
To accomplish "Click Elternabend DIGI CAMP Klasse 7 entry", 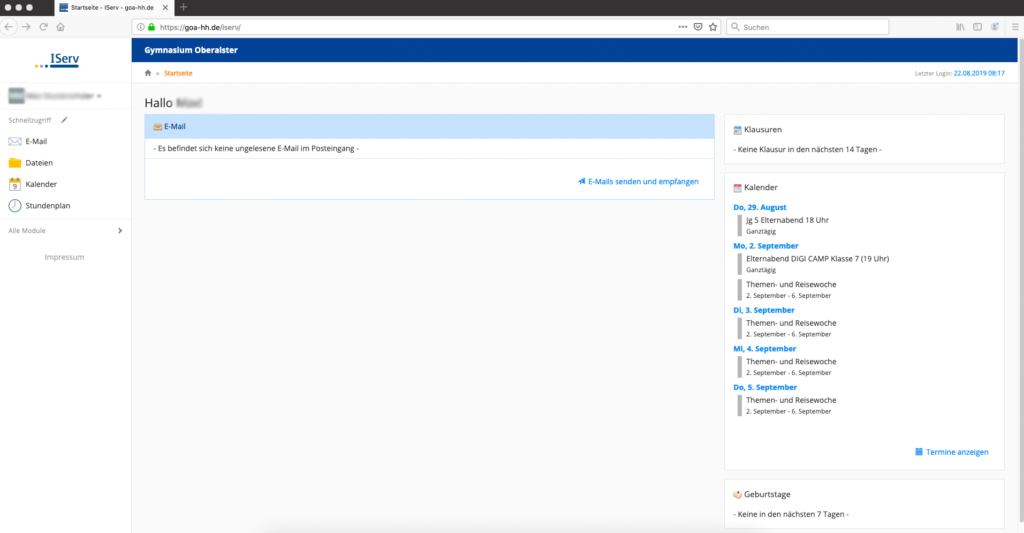I will [x=817, y=259].
